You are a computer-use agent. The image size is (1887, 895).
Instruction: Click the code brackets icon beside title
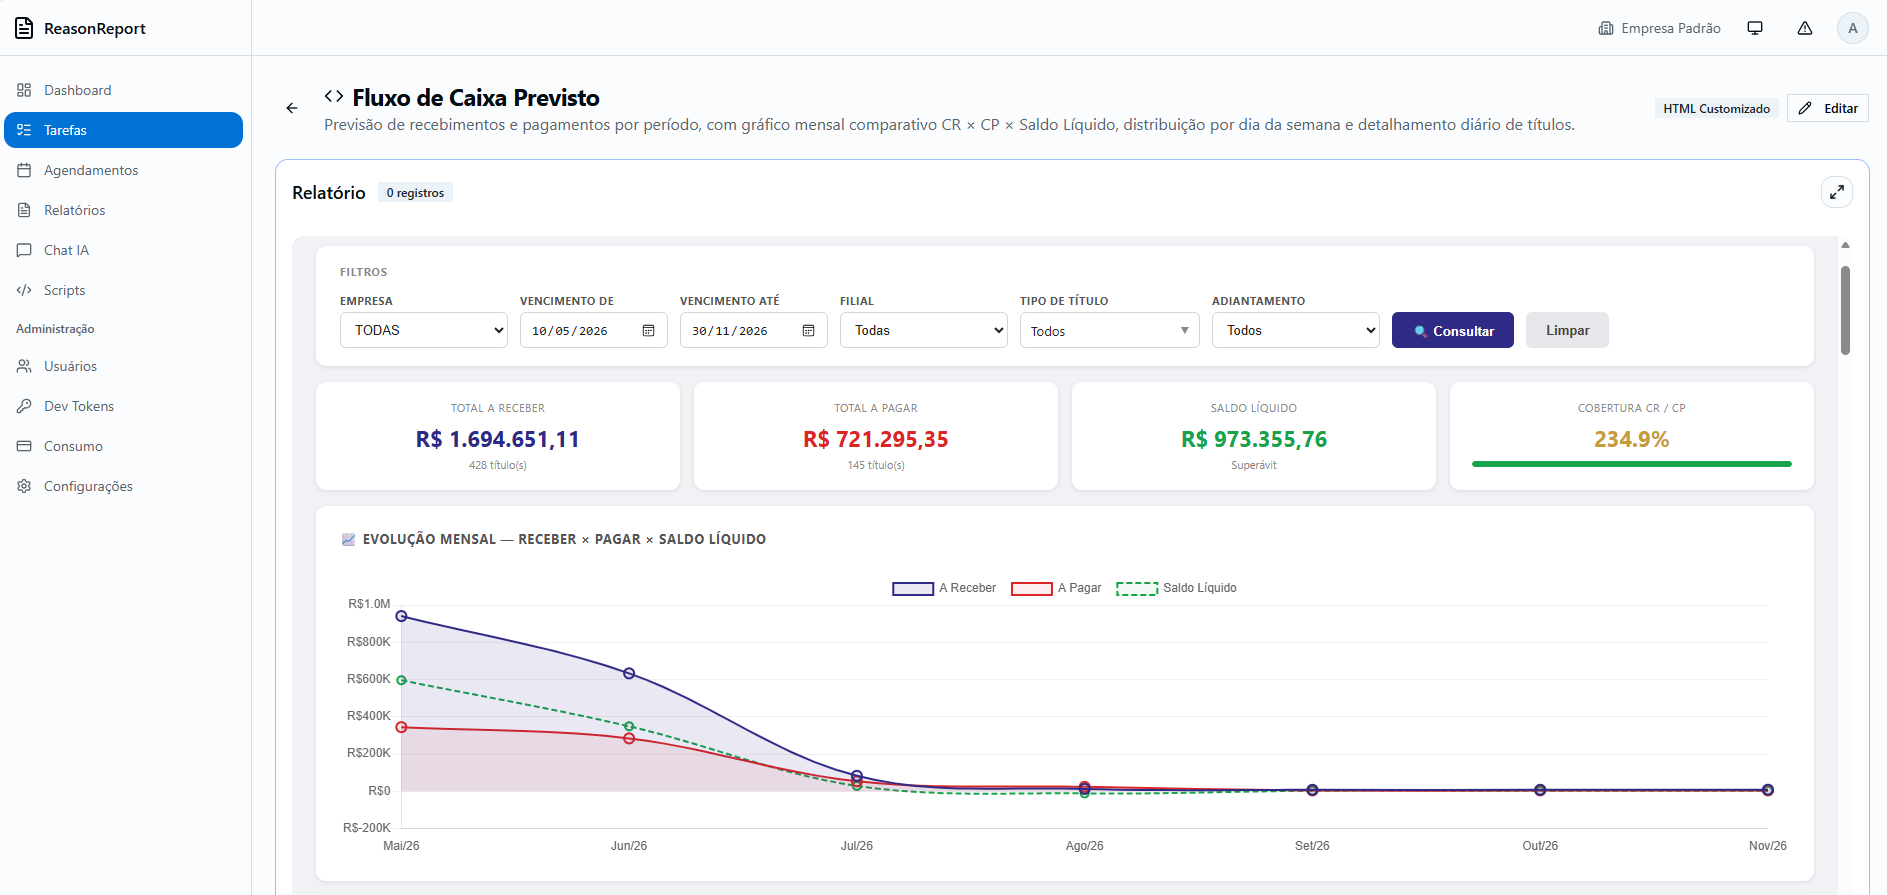(x=334, y=96)
